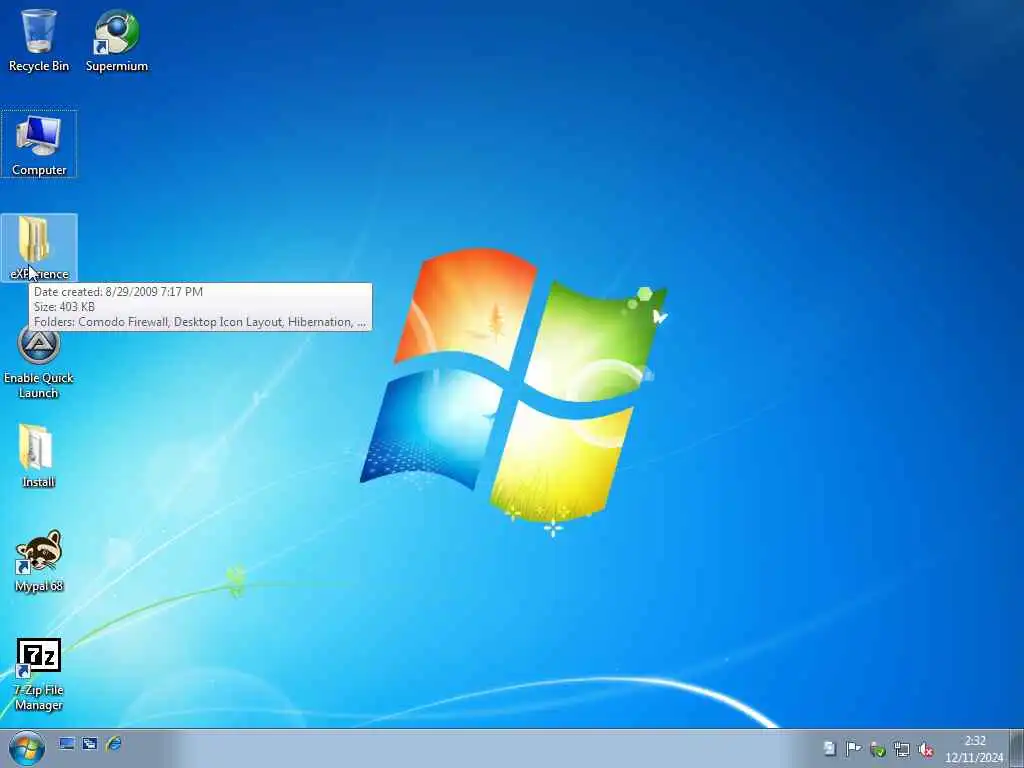Click the document tray icon
The image size is (1024, 768).
coord(829,749)
